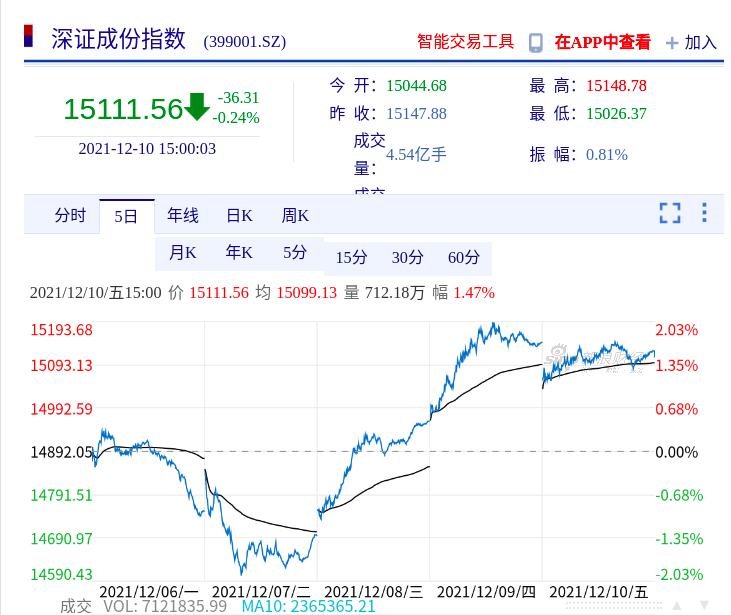
Task: Open the three-dot chart options menu
Action: tap(704, 213)
